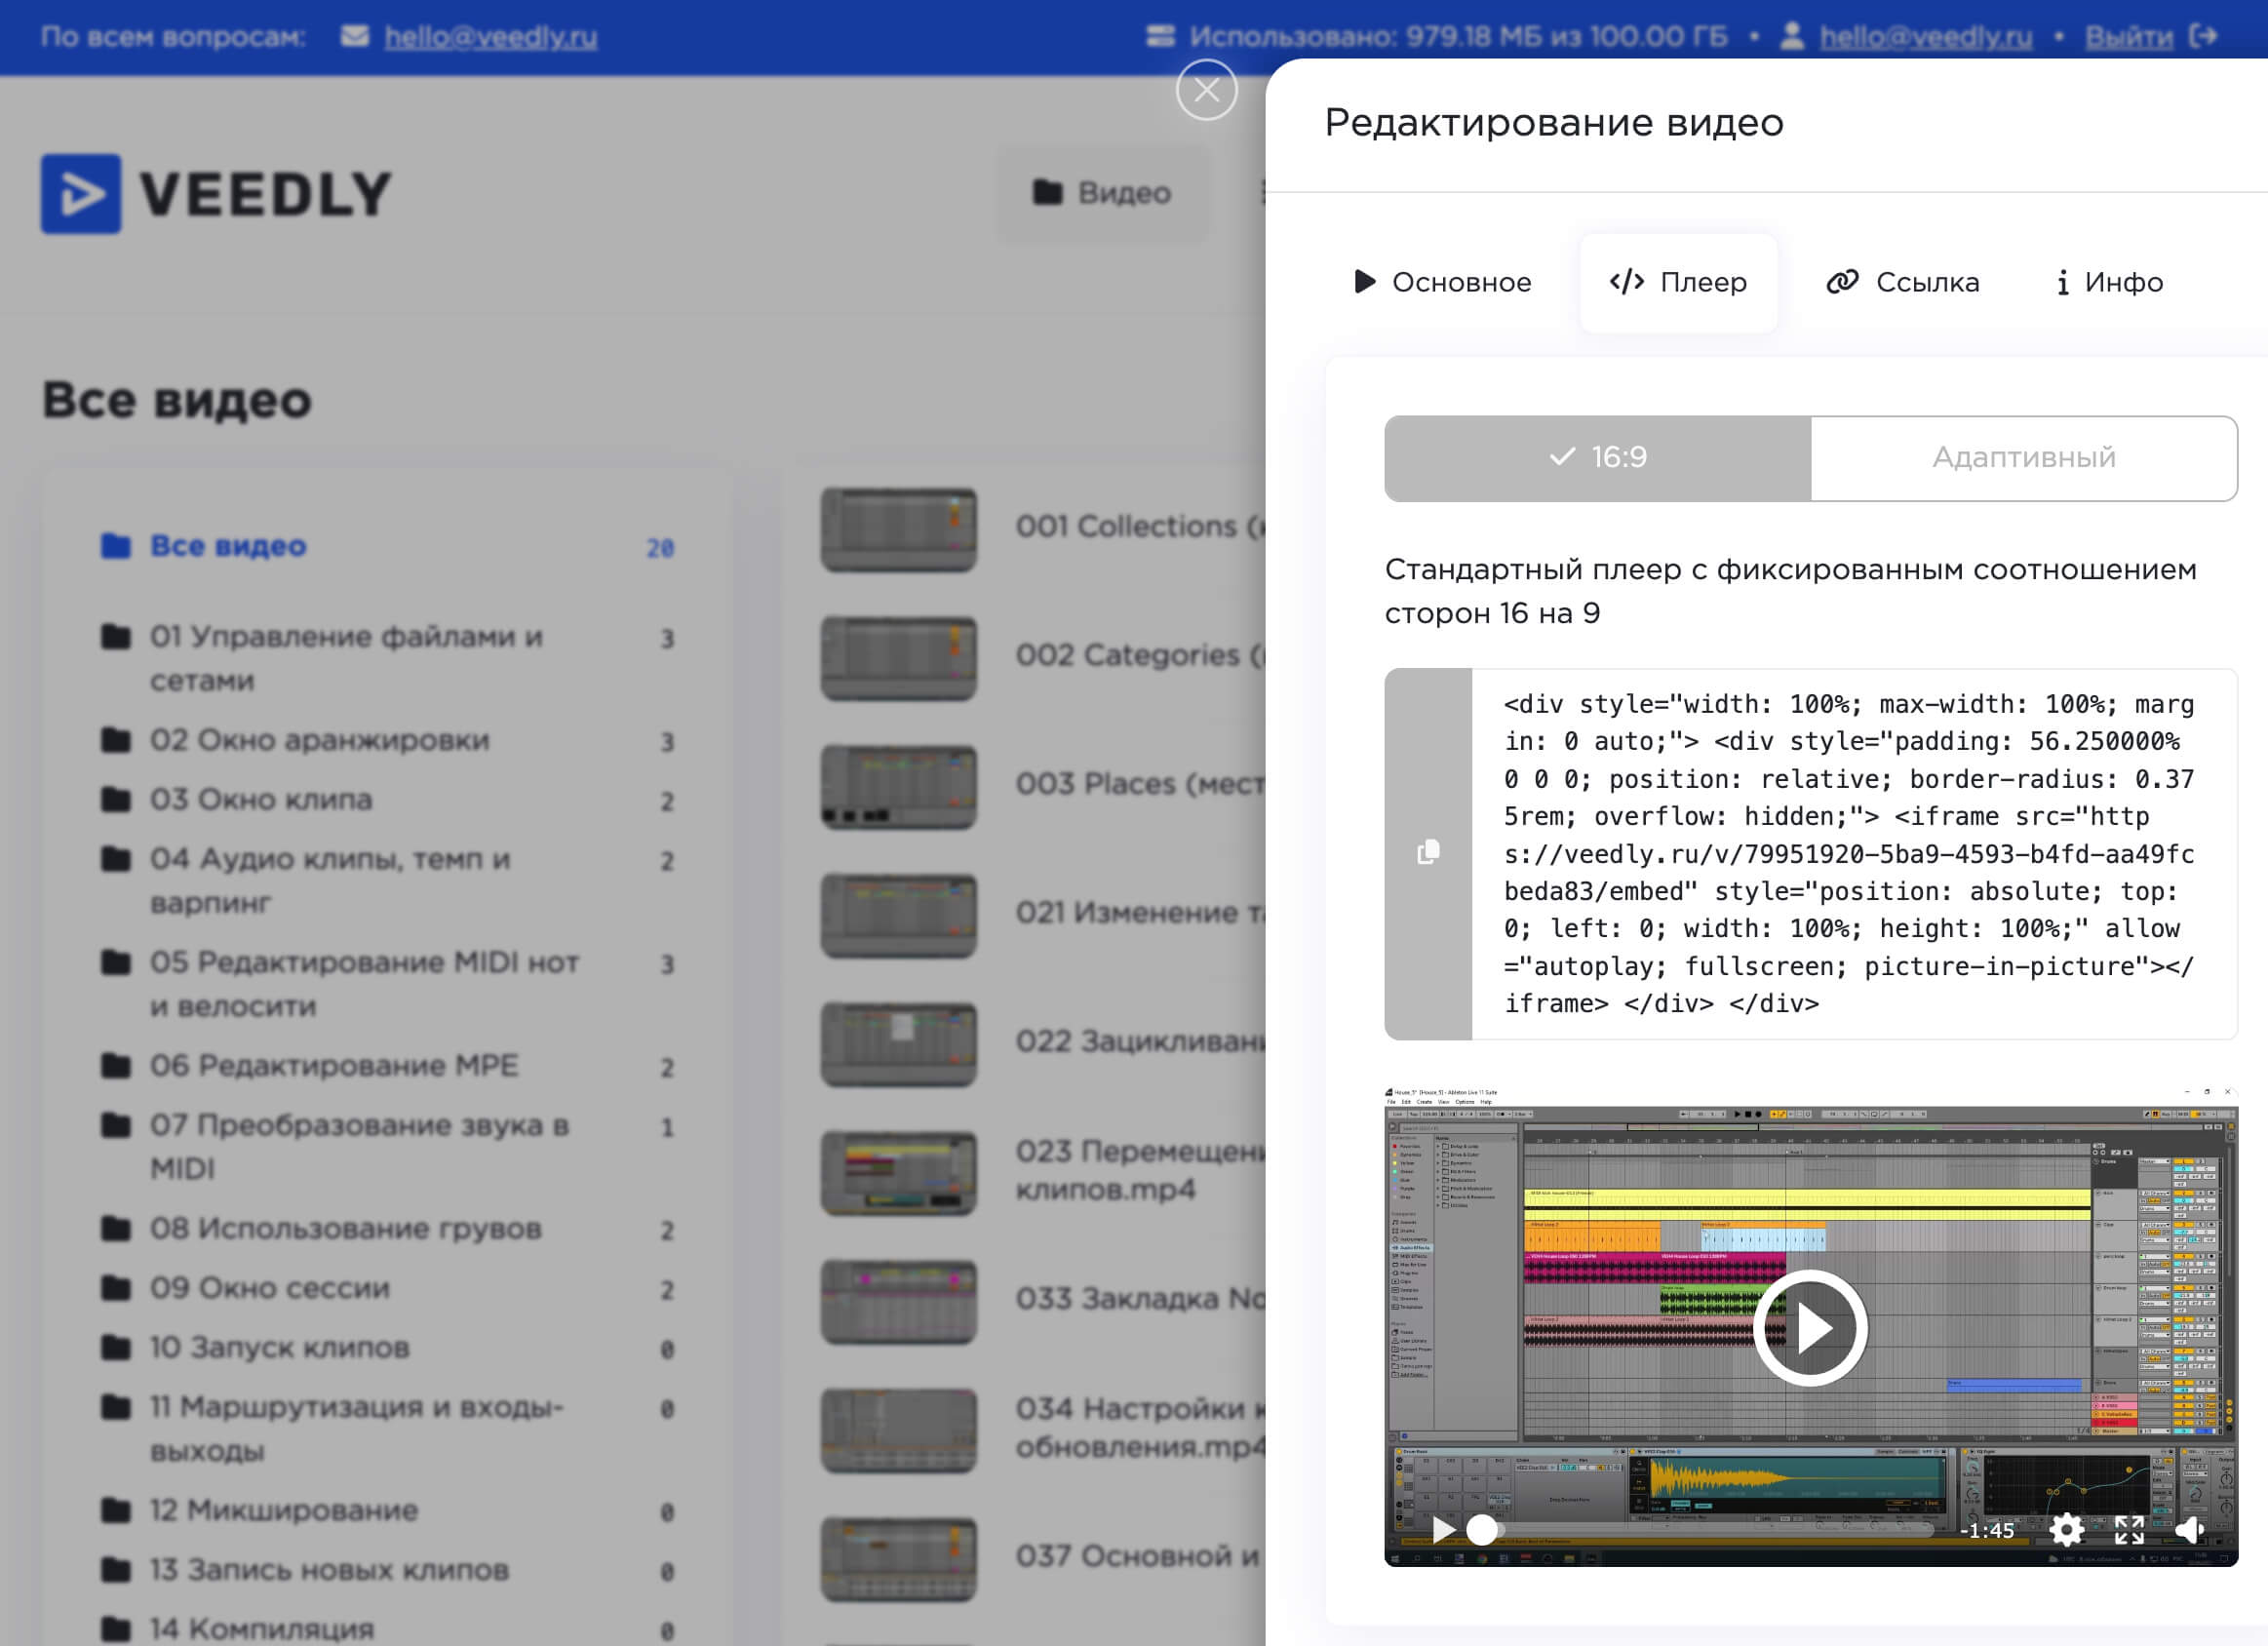Copy the embed code using the copy icon
The image size is (2268, 1646).
(x=1428, y=852)
